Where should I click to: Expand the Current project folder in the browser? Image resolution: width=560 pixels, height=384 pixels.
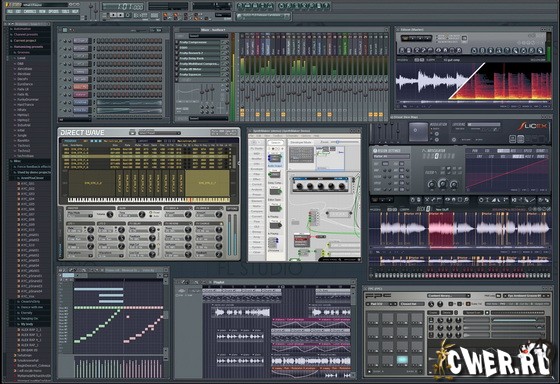click(25, 40)
